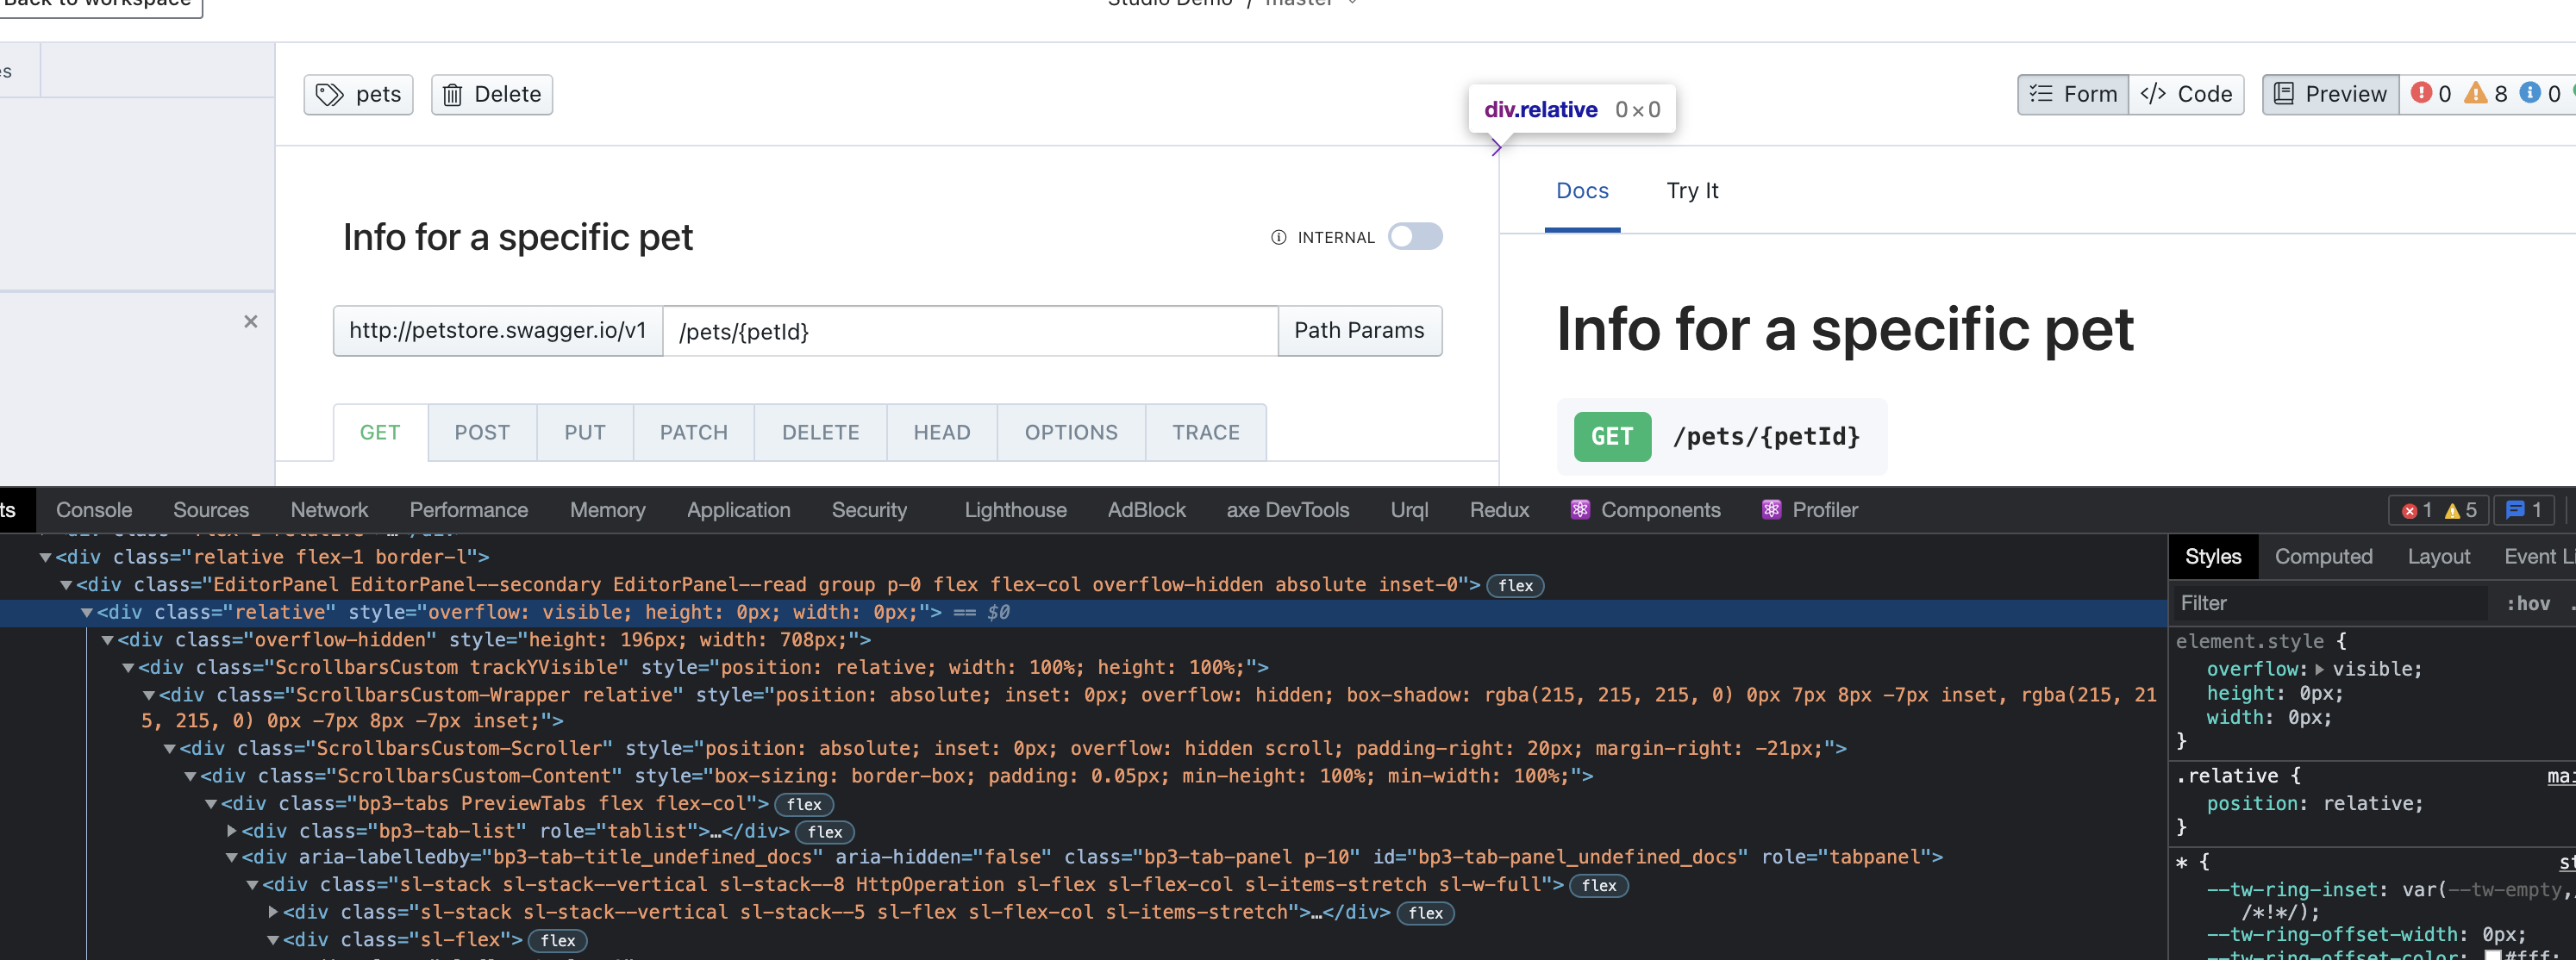Image resolution: width=2576 pixels, height=960 pixels.
Task: Toggle the INTERNAL switch
Action: (x=1414, y=237)
